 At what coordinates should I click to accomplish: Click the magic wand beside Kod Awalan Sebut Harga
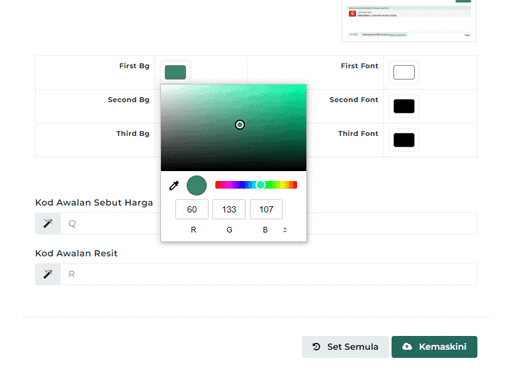[x=48, y=223]
